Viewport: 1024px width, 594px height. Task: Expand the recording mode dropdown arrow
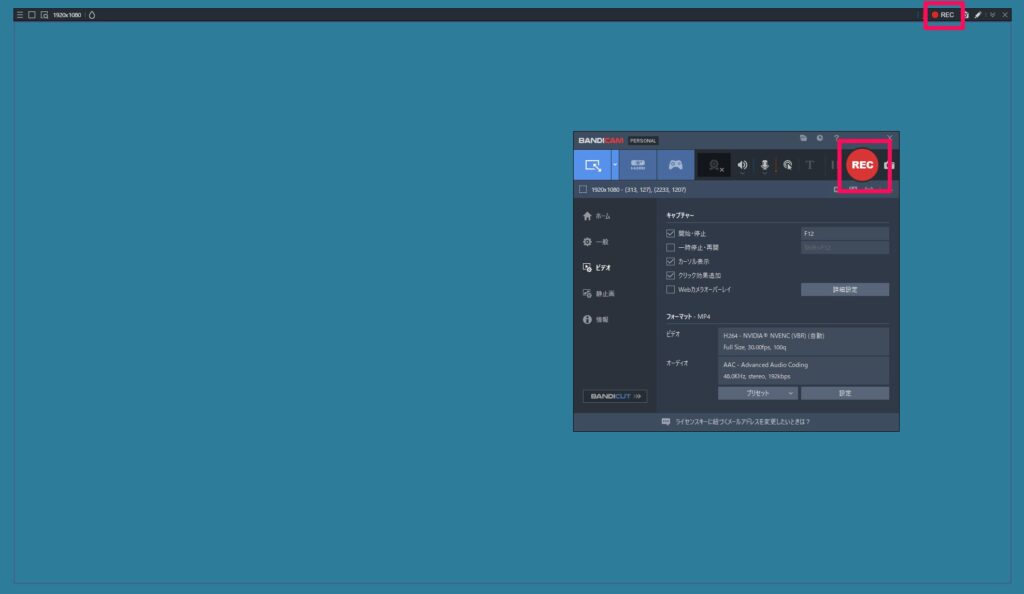pyautogui.click(x=615, y=165)
